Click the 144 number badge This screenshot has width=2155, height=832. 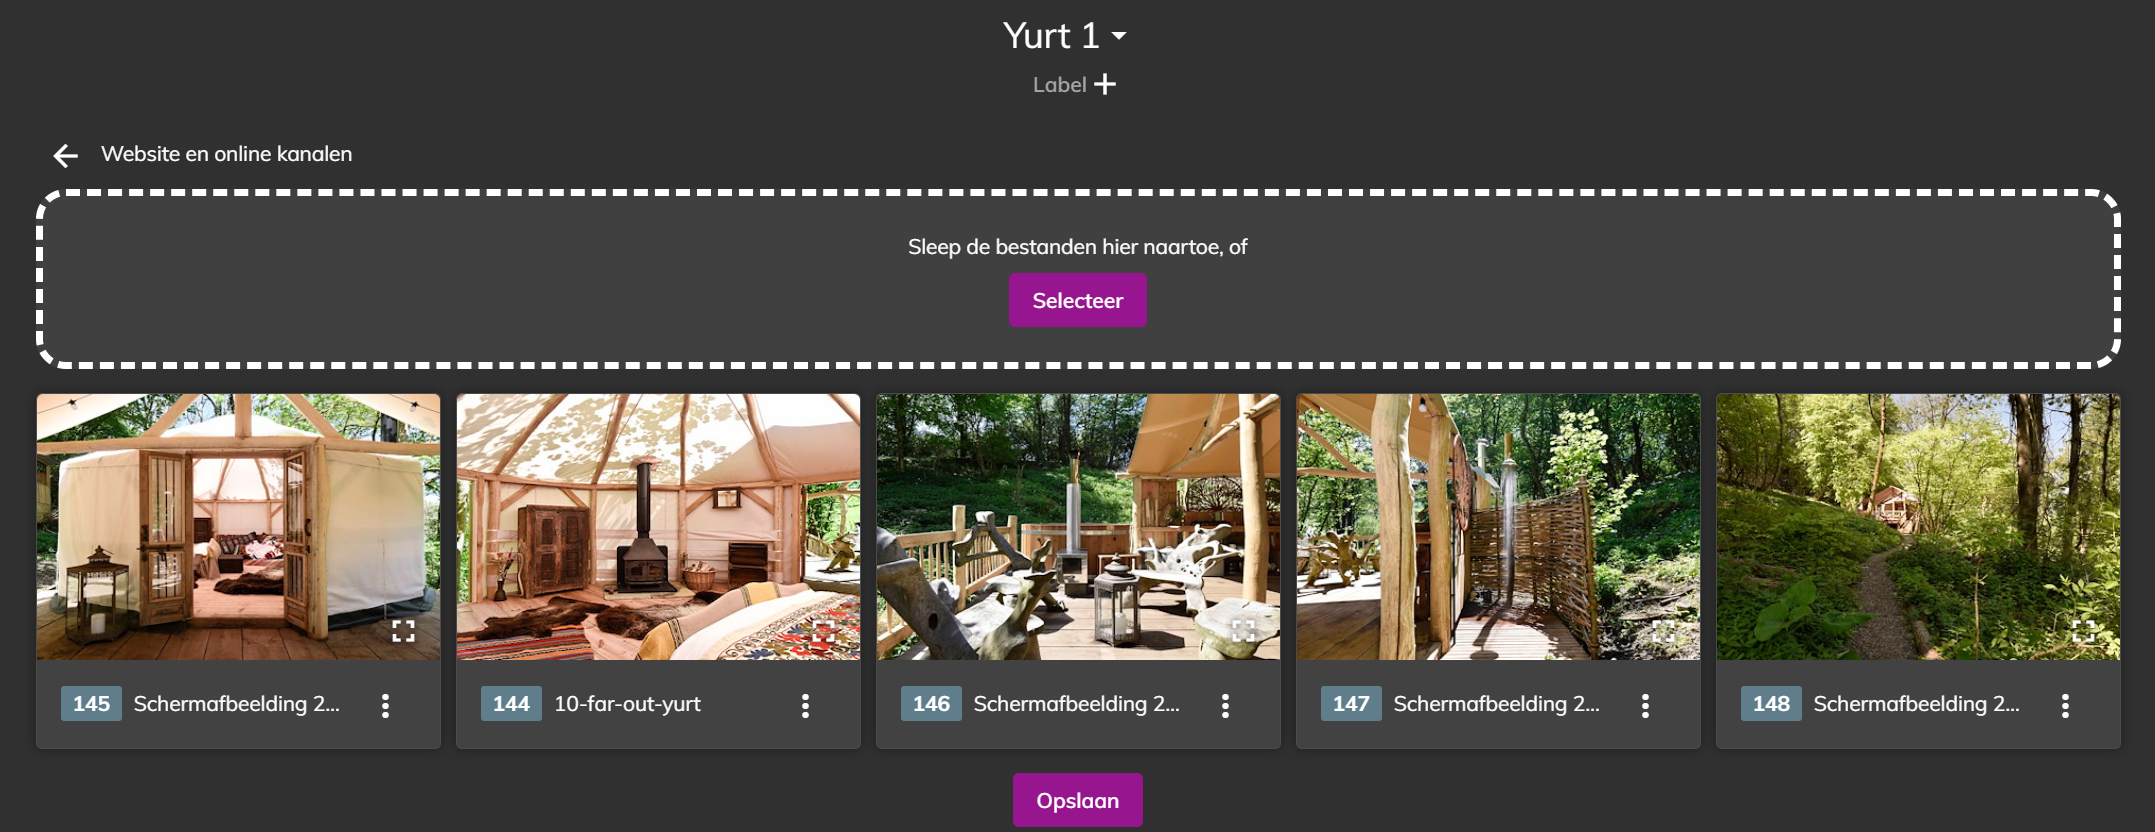point(511,704)
